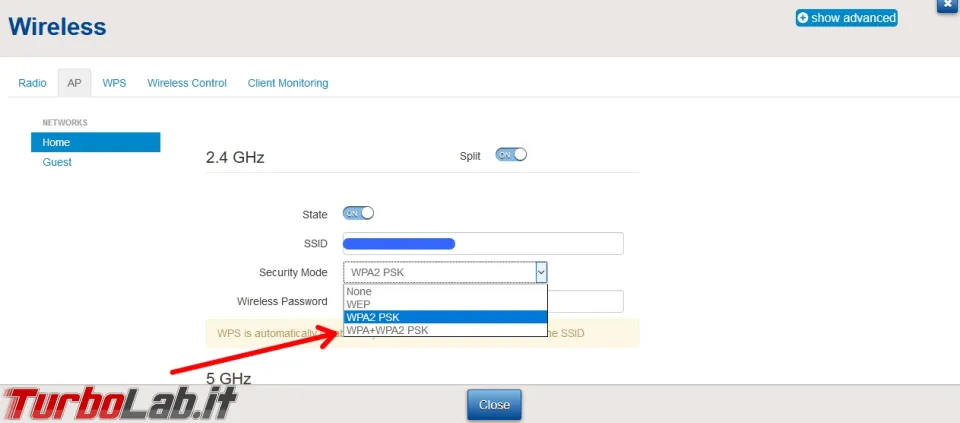Go to Wireless Control tab
Screen dimensions: 960x423
point(187,83)
